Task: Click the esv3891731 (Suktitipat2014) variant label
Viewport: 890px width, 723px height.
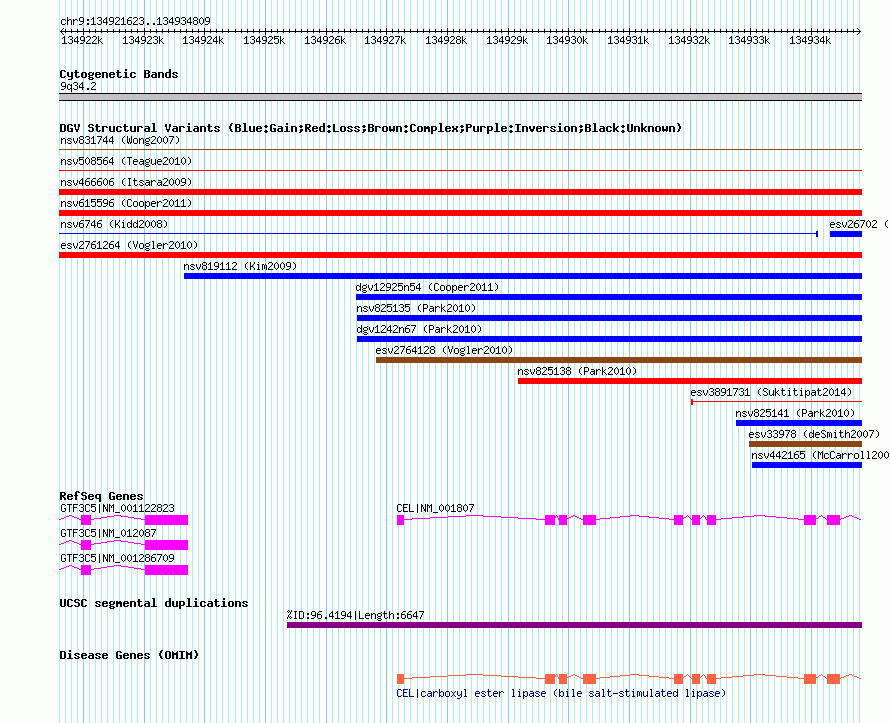Action: 771,392
